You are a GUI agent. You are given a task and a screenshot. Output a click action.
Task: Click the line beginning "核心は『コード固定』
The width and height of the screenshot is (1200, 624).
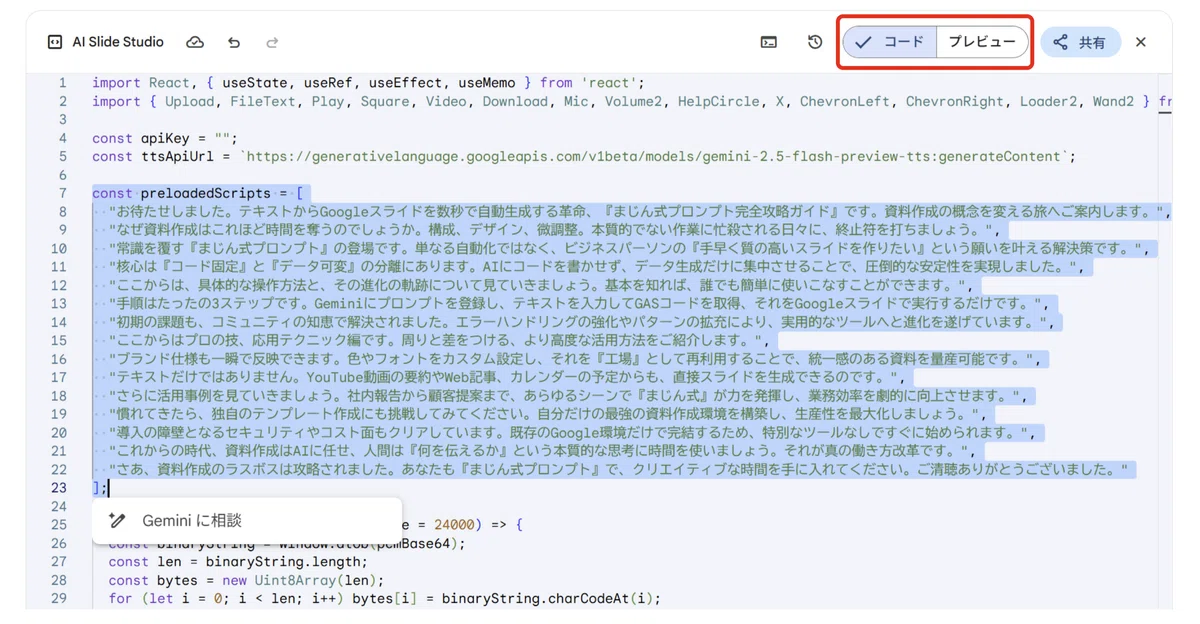(596, 267)
